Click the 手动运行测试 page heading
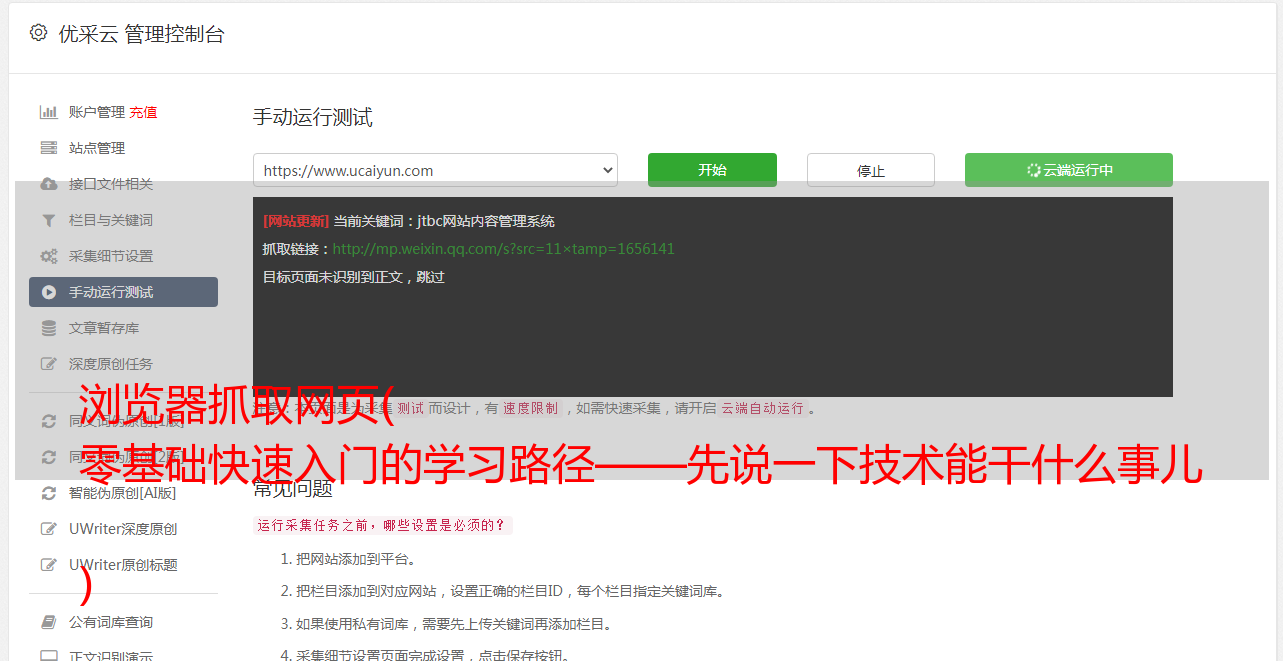Screen dimensions: 1283x661 coord(313,117)
